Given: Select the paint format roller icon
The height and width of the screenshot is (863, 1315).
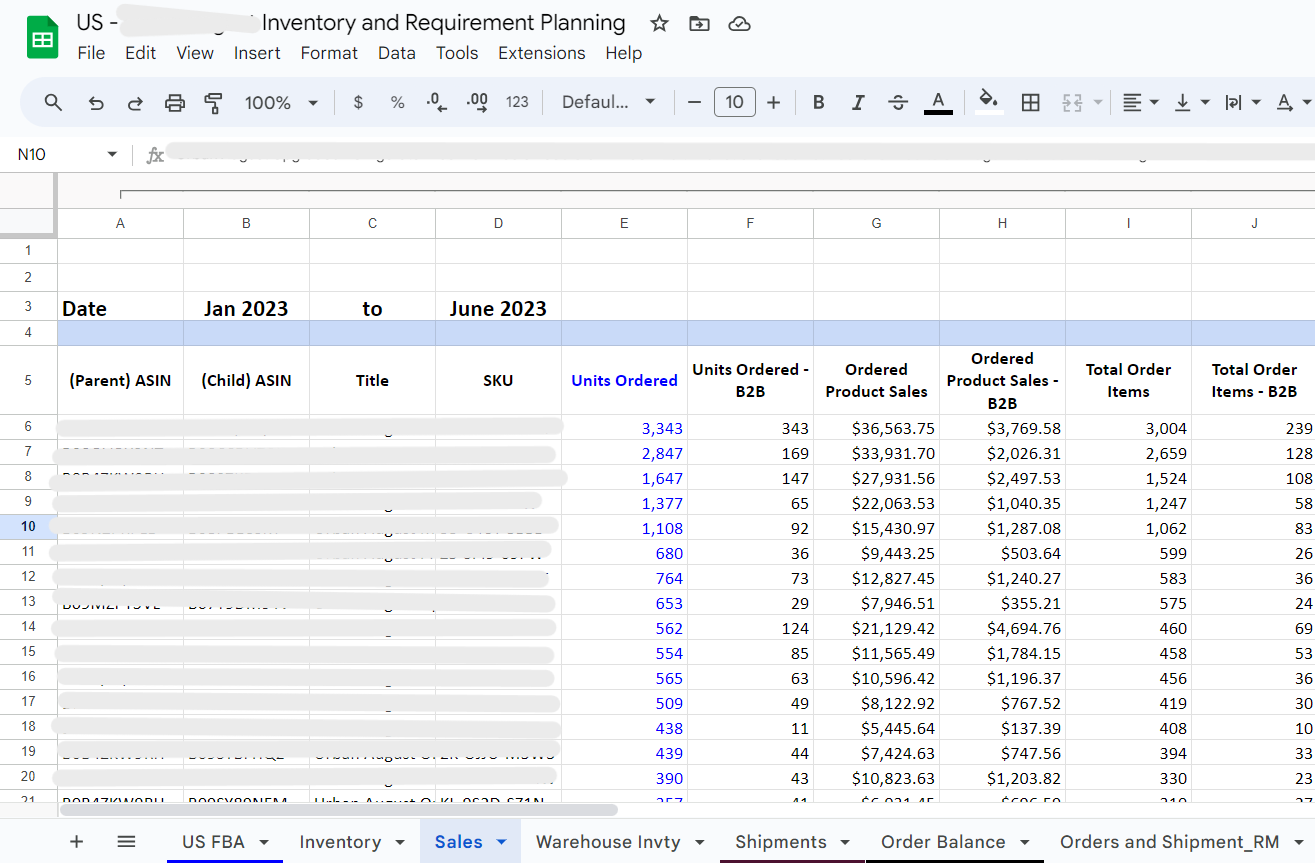Looking at the screenshot, I should coord(213,102).
